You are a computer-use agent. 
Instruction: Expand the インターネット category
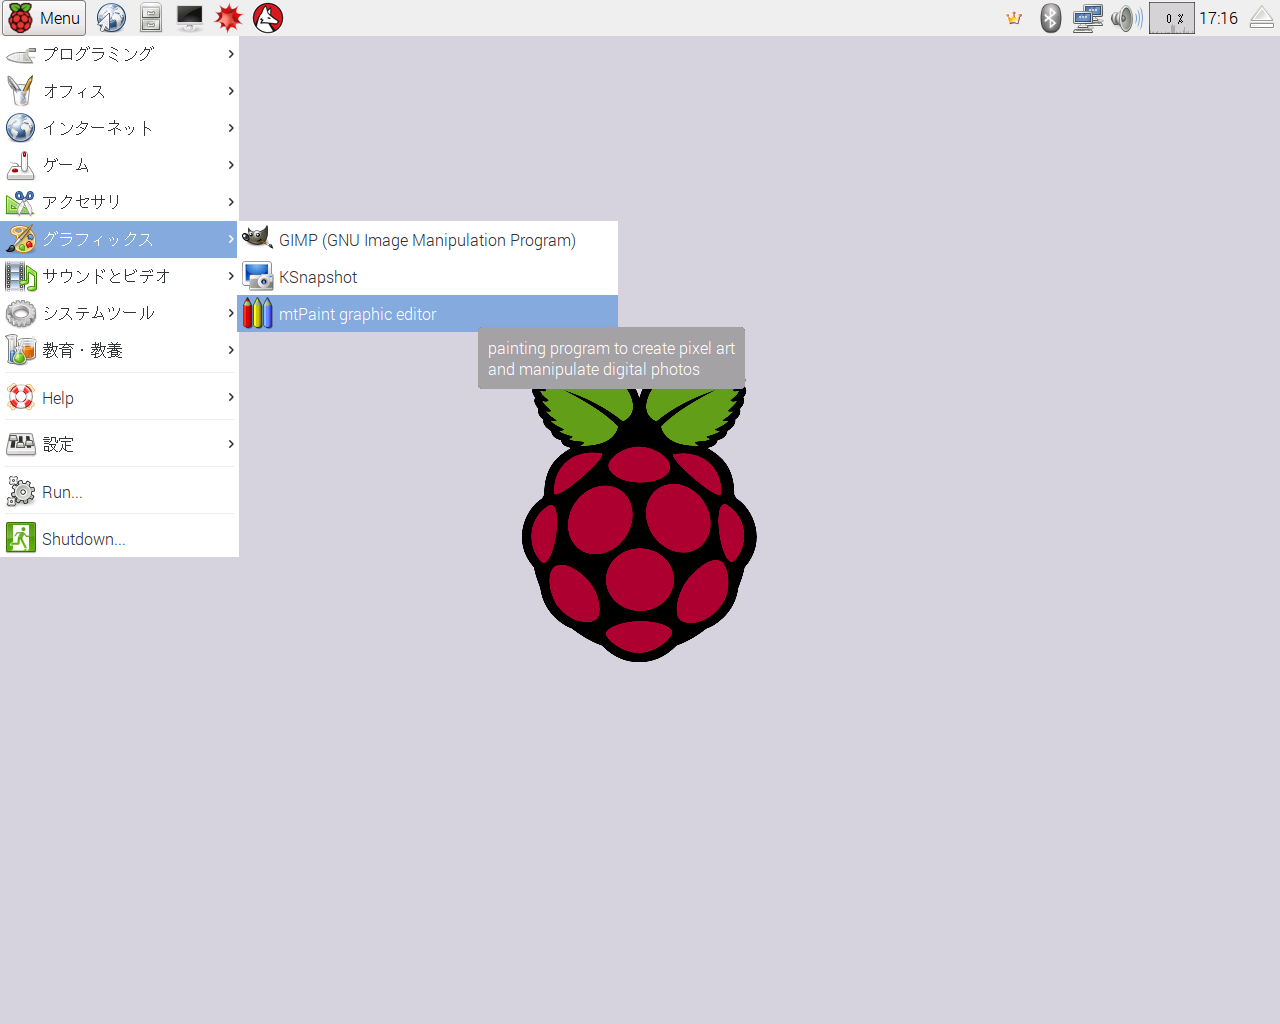pyautogui.click(x=119, y=128)
